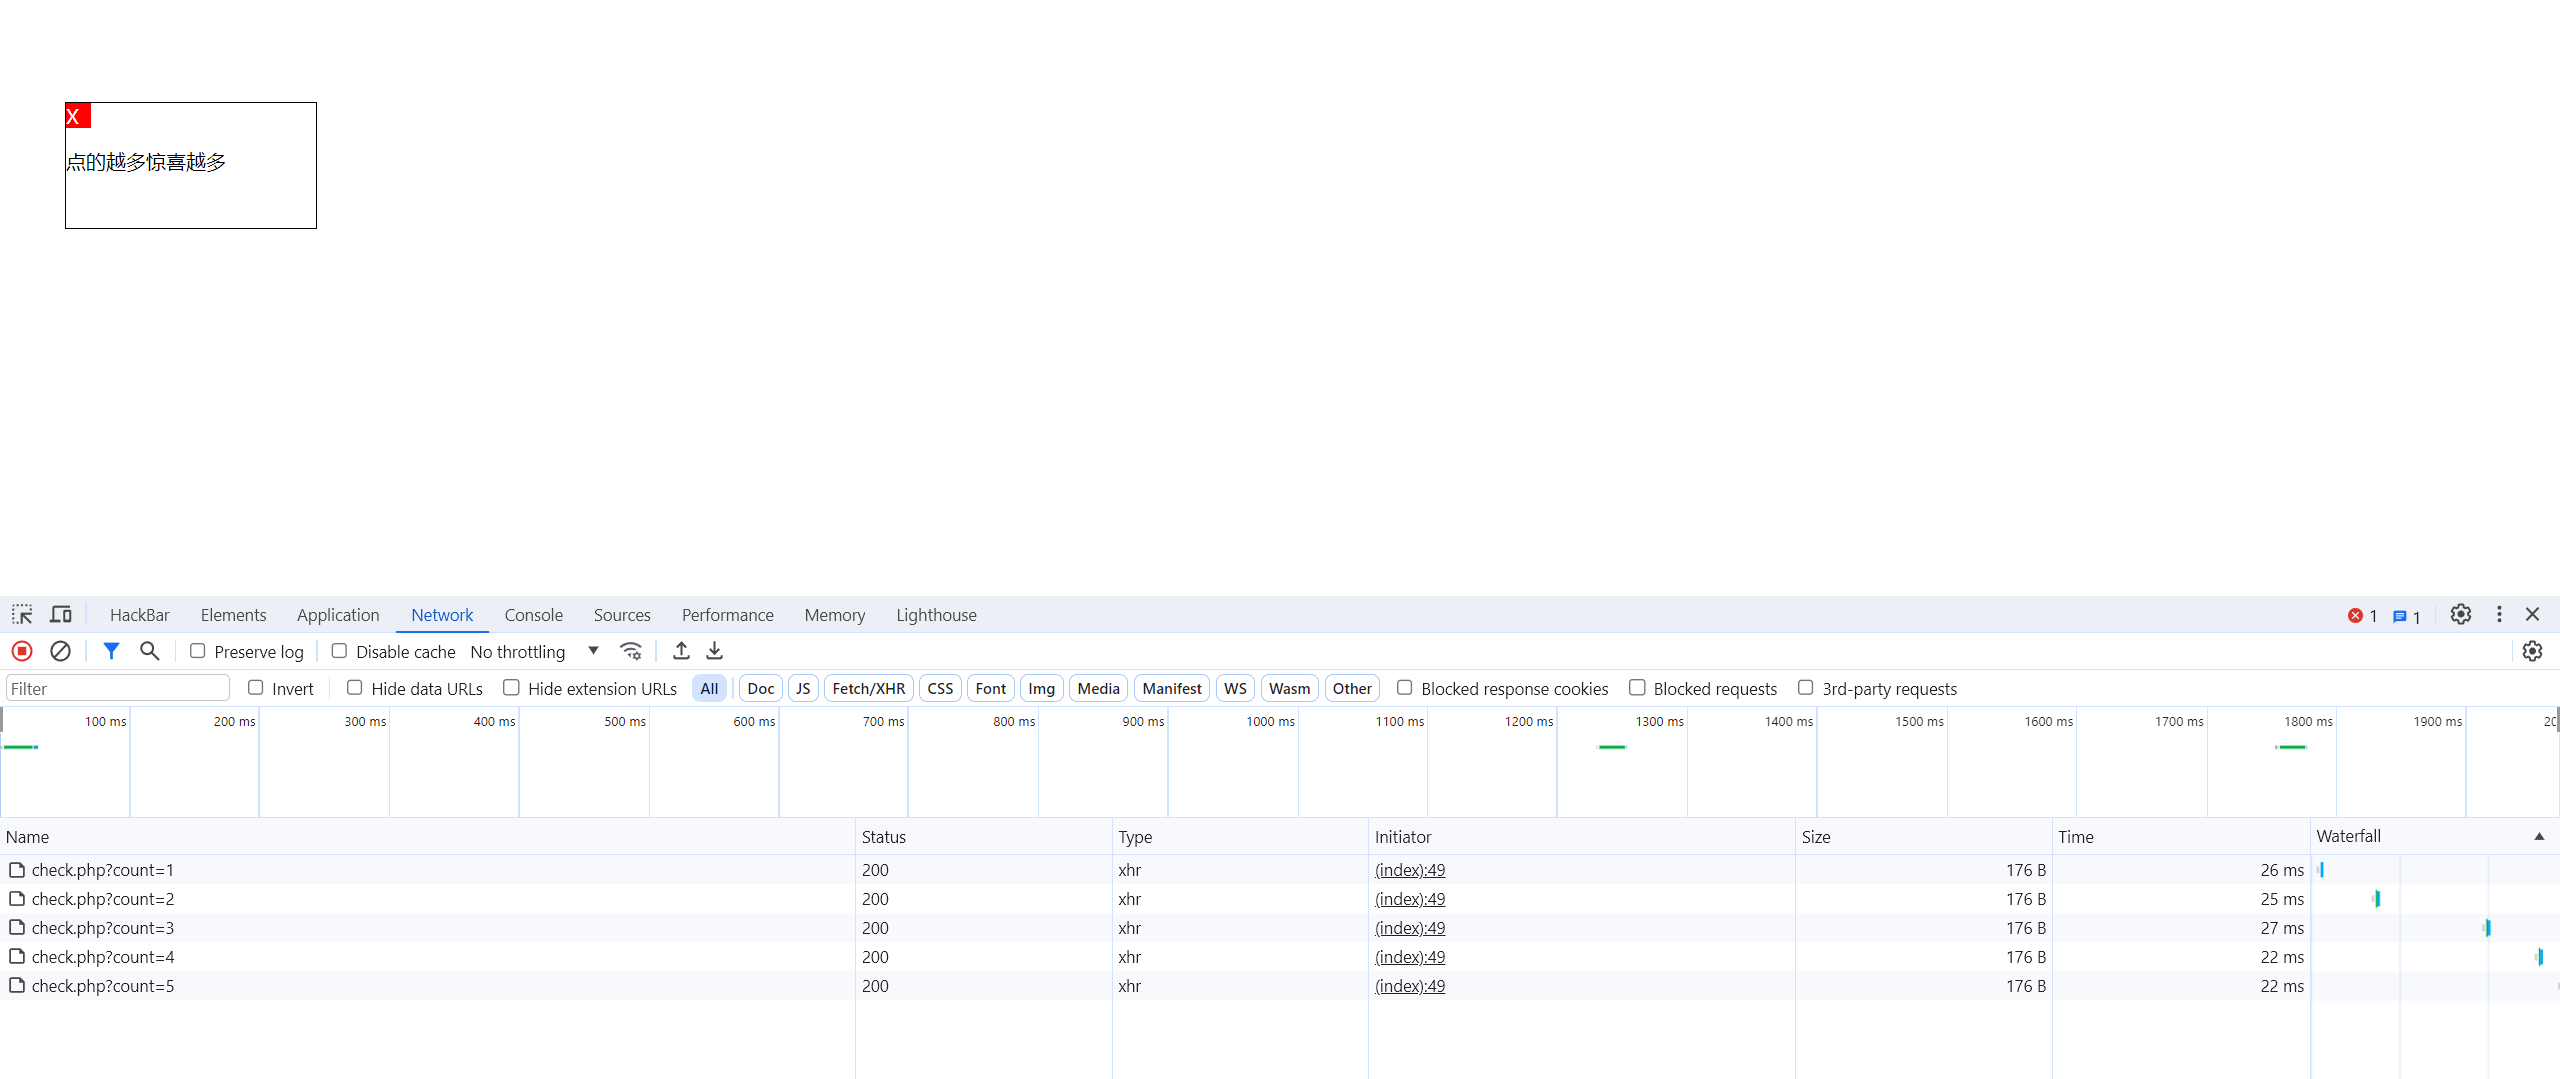Viewport: 2560px width, 1079px height.
Task: Sort by the Name column header
Action: click(x=427, y=837)
